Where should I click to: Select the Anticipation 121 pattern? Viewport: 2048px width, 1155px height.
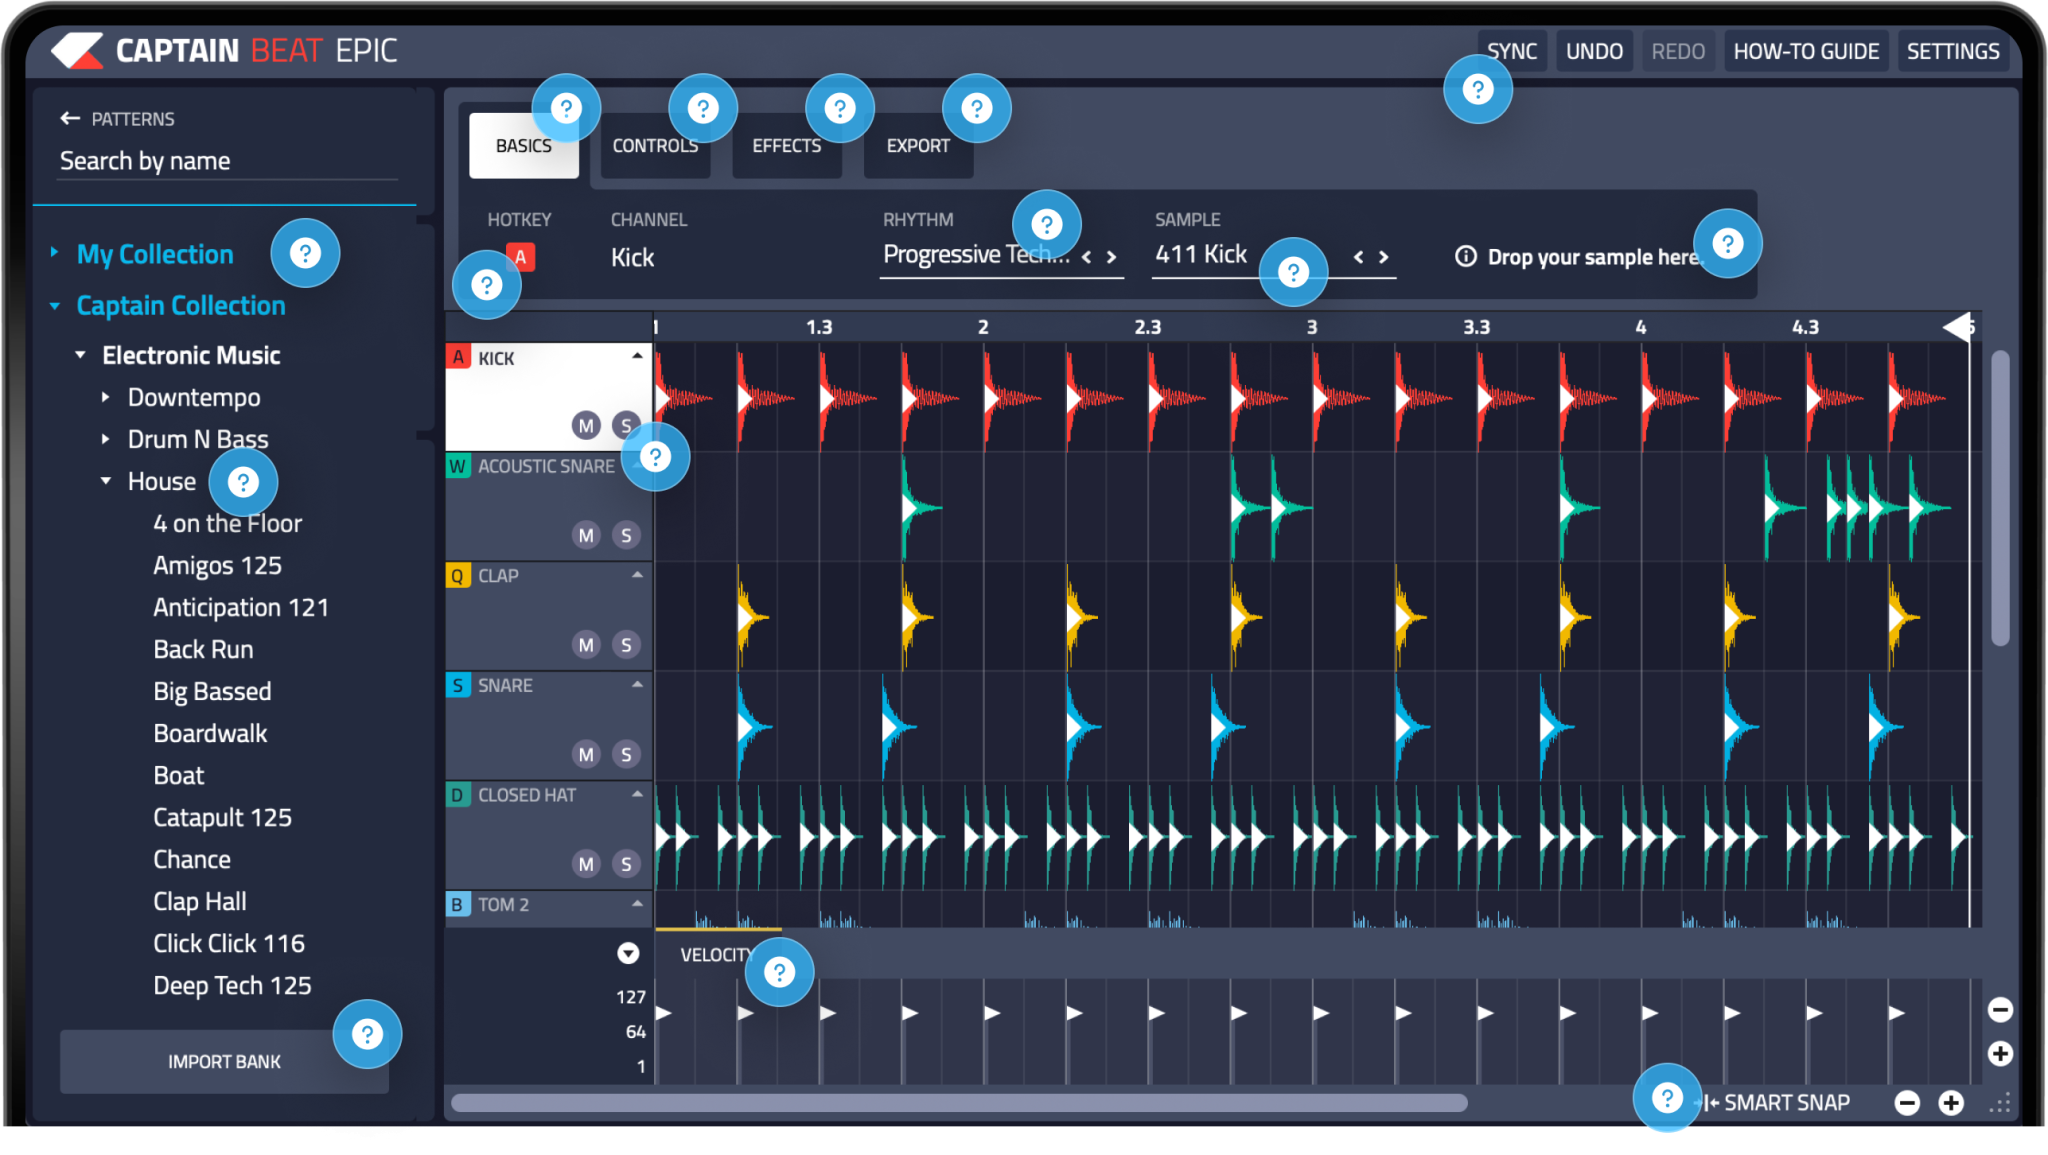[241, 608]
